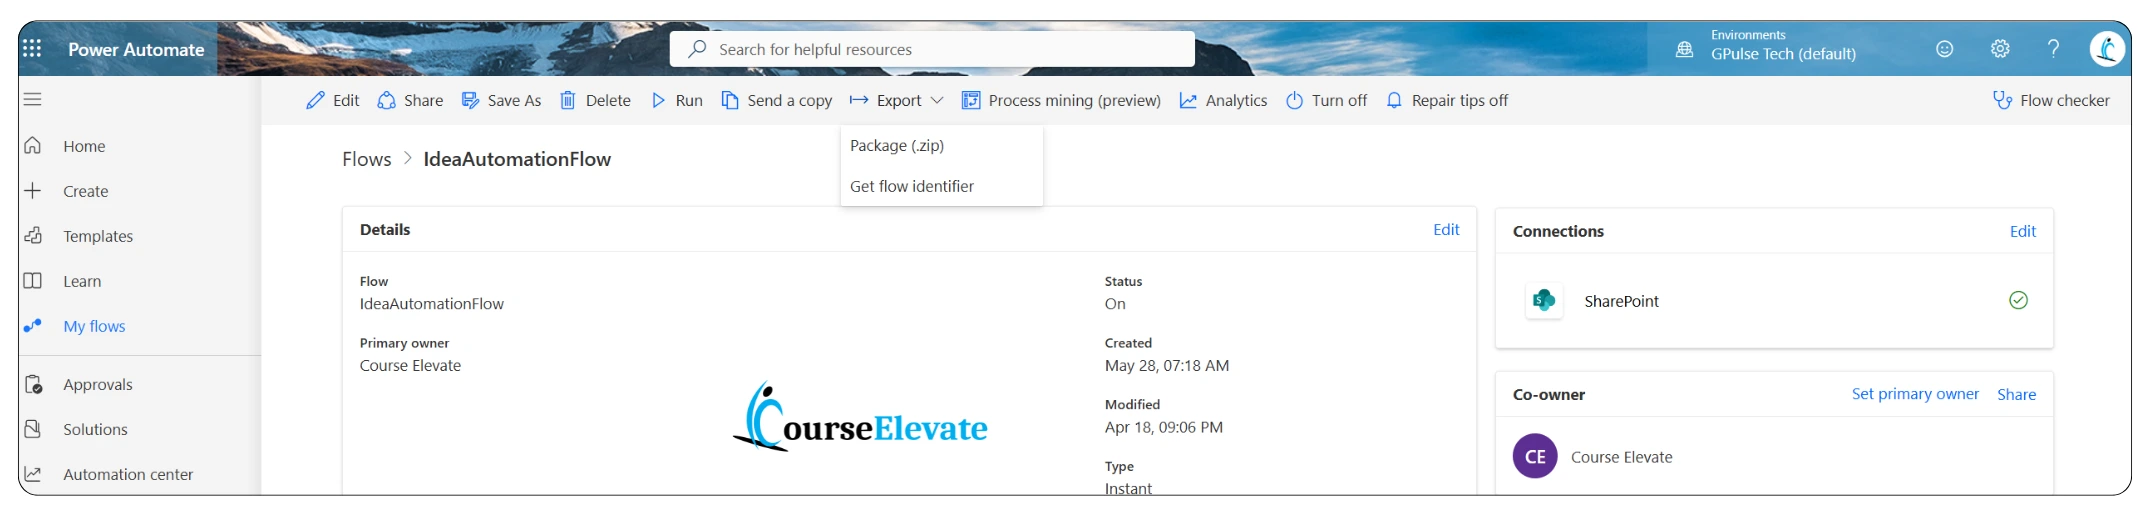Click Set primary owner link
Image resolution: width=2147 pixels, height=514 pixels.
coord(1915,394)
